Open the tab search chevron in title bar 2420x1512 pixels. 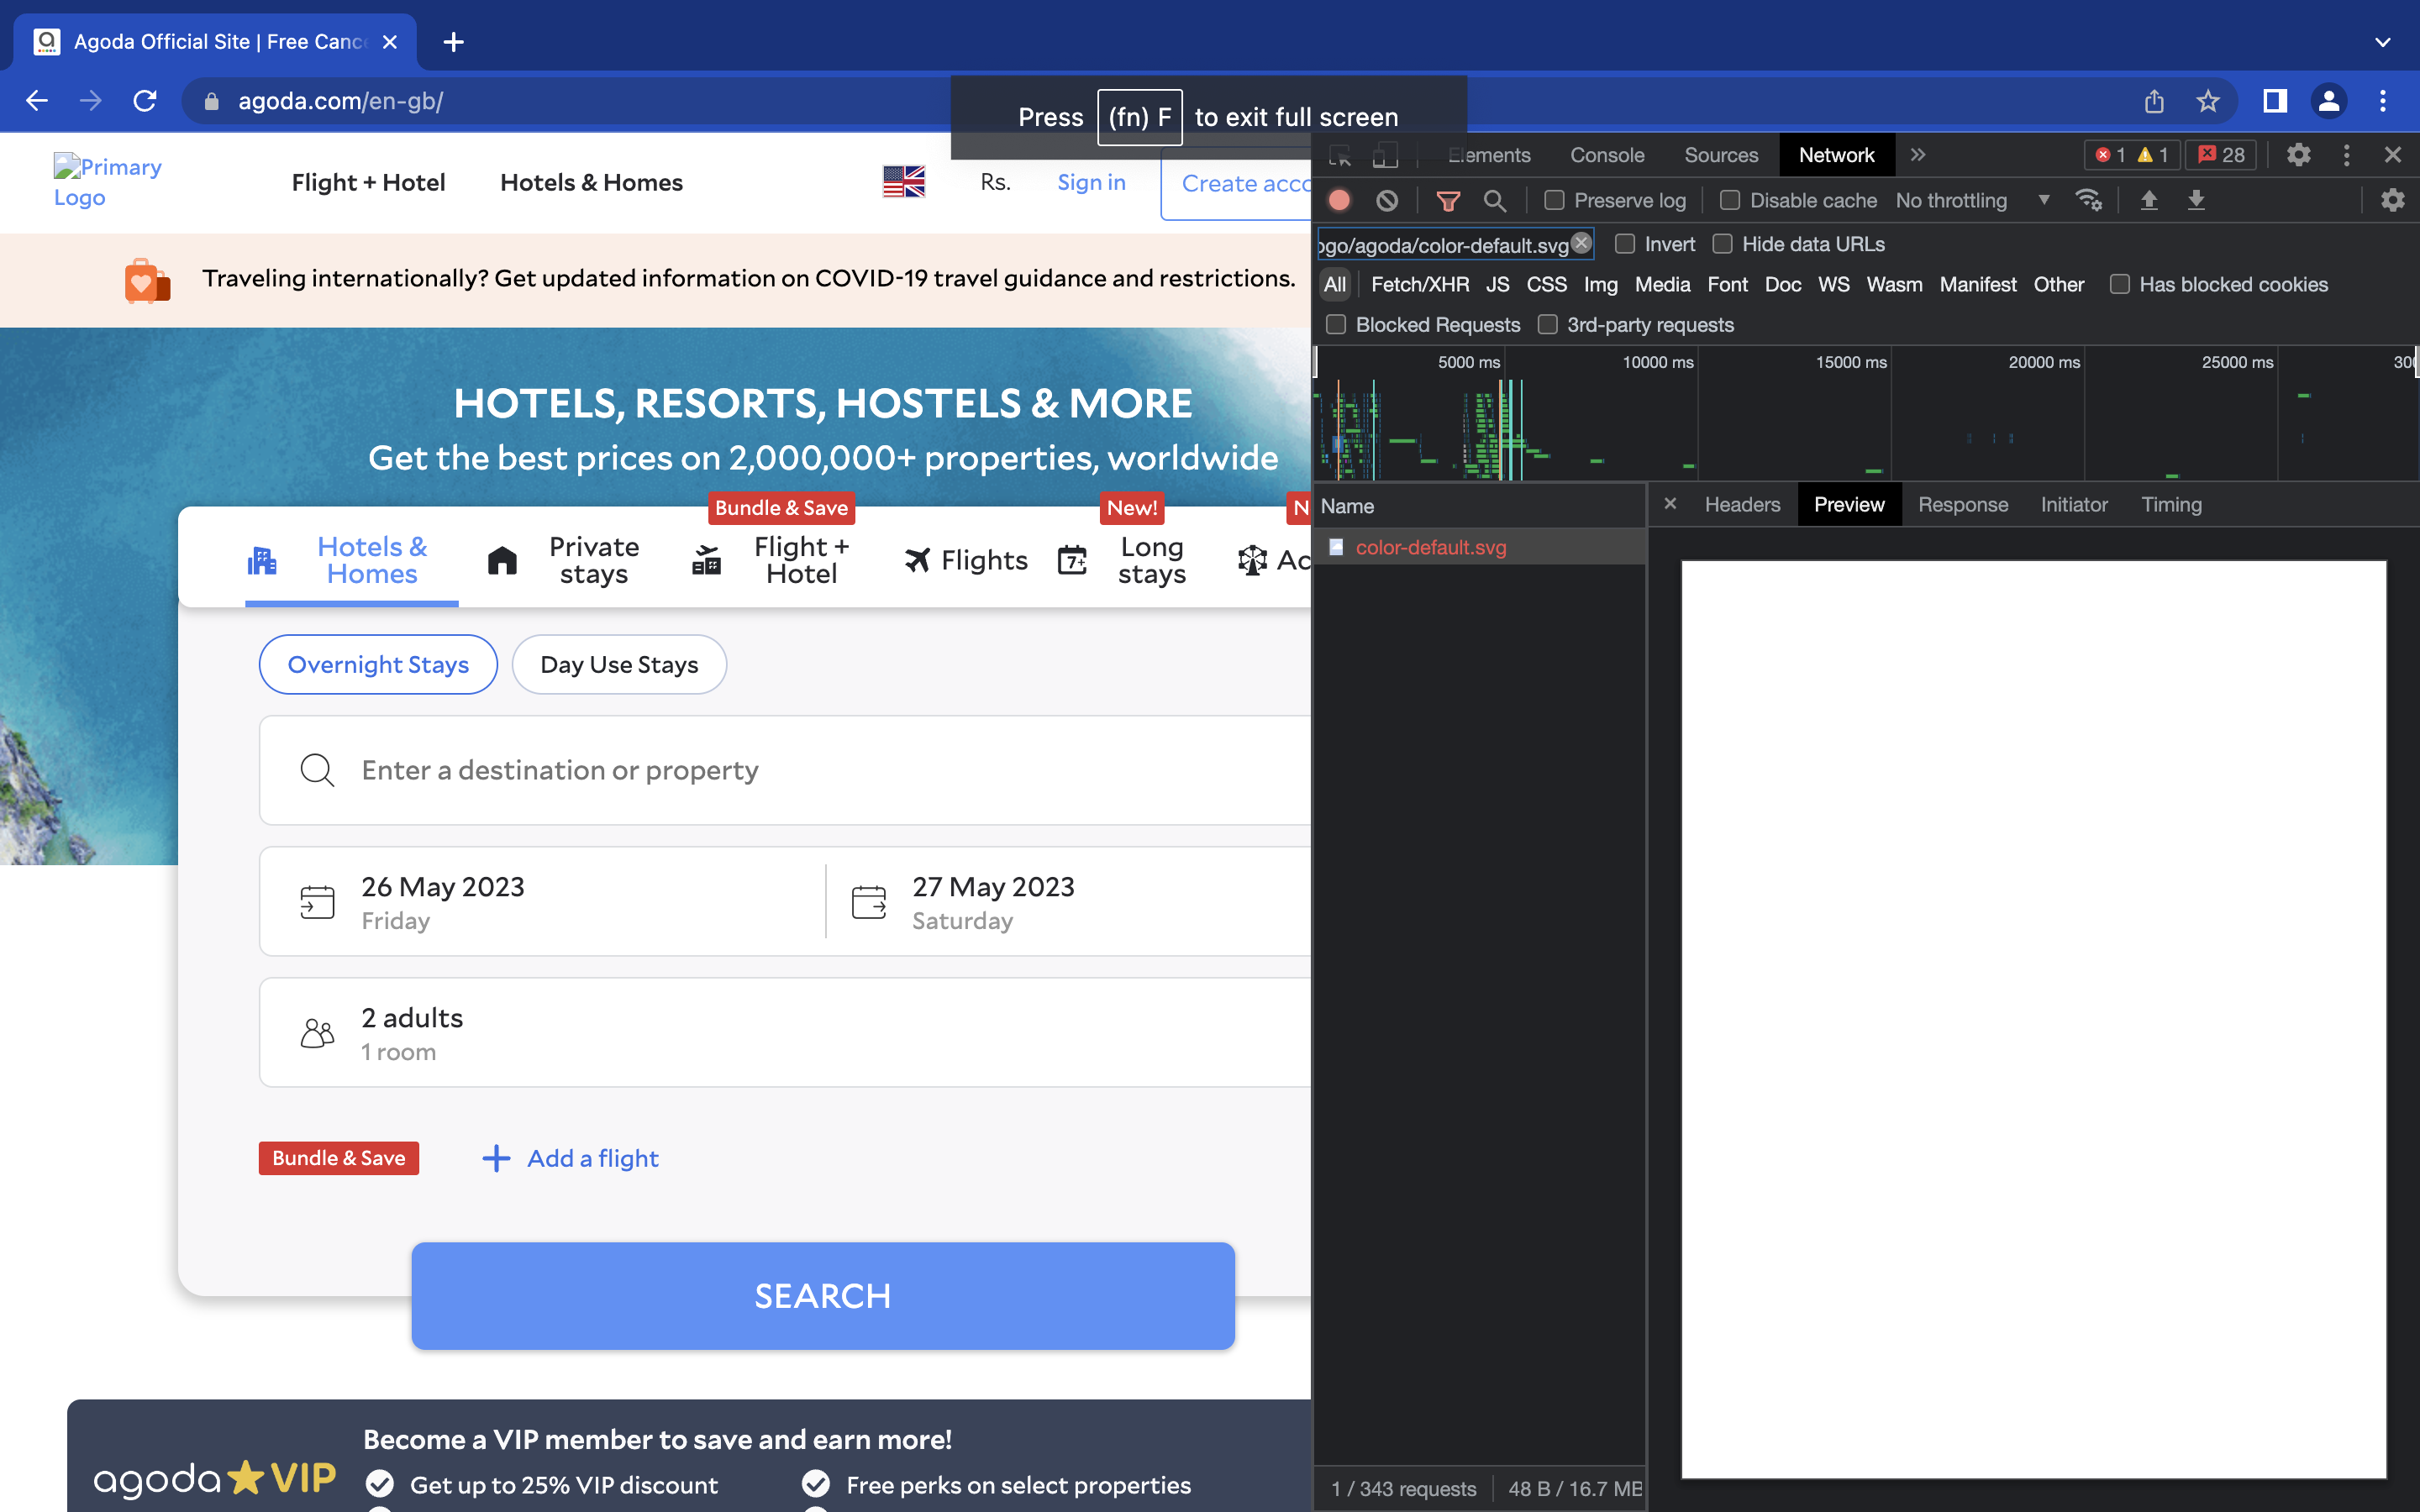(2383, 42)
